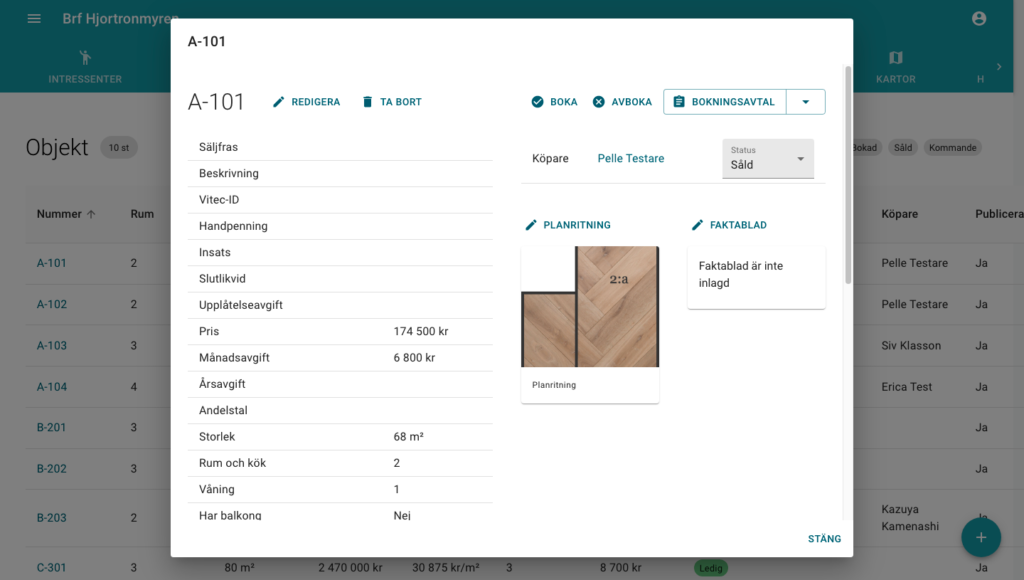The width and height of the screenshot is (1024, 580).
Task: Open buyer Pelle Testare link
Action: [631, 159]
